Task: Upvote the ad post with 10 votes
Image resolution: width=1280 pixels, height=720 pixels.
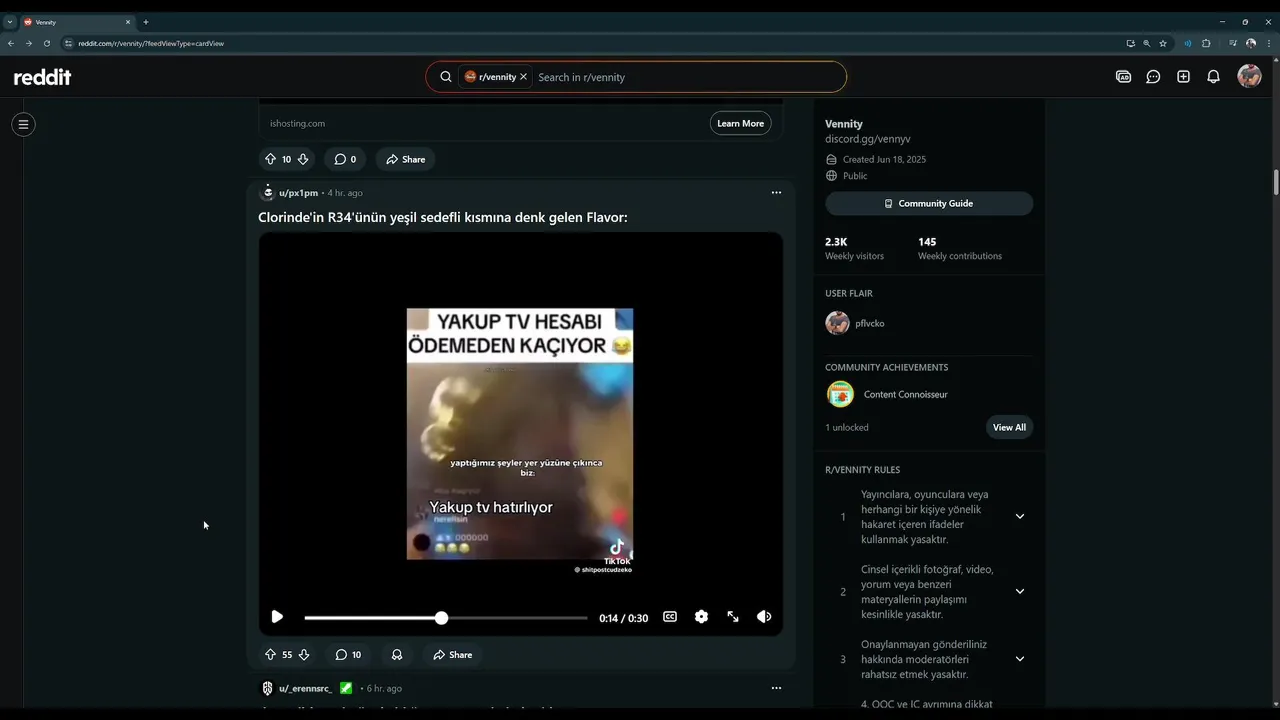Action: 270,159
